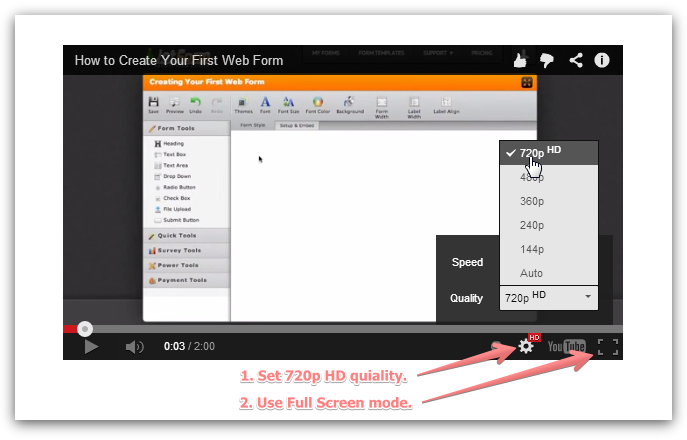Click the video progress bar handle
The width and height of the screenshot is (687, 440).
(85, 328)
